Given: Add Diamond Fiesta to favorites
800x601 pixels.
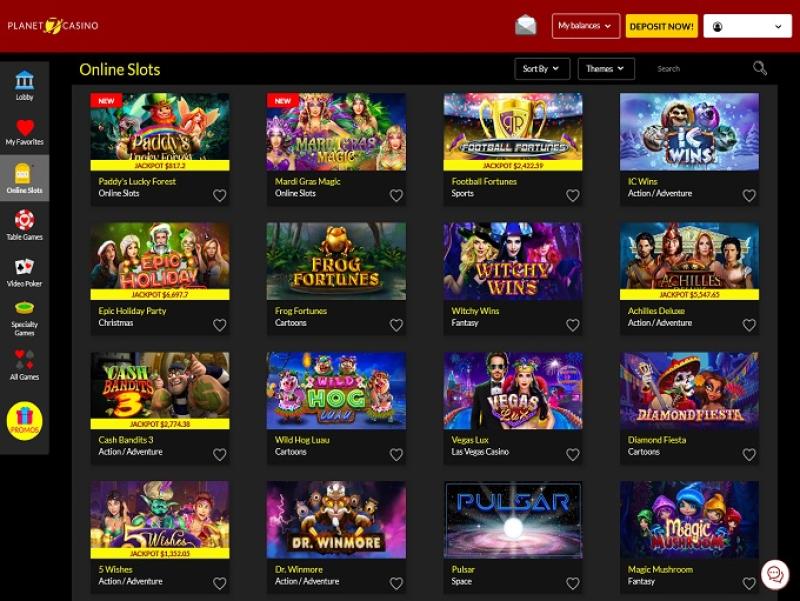Looking at the screenshot, I should (749, 454).
